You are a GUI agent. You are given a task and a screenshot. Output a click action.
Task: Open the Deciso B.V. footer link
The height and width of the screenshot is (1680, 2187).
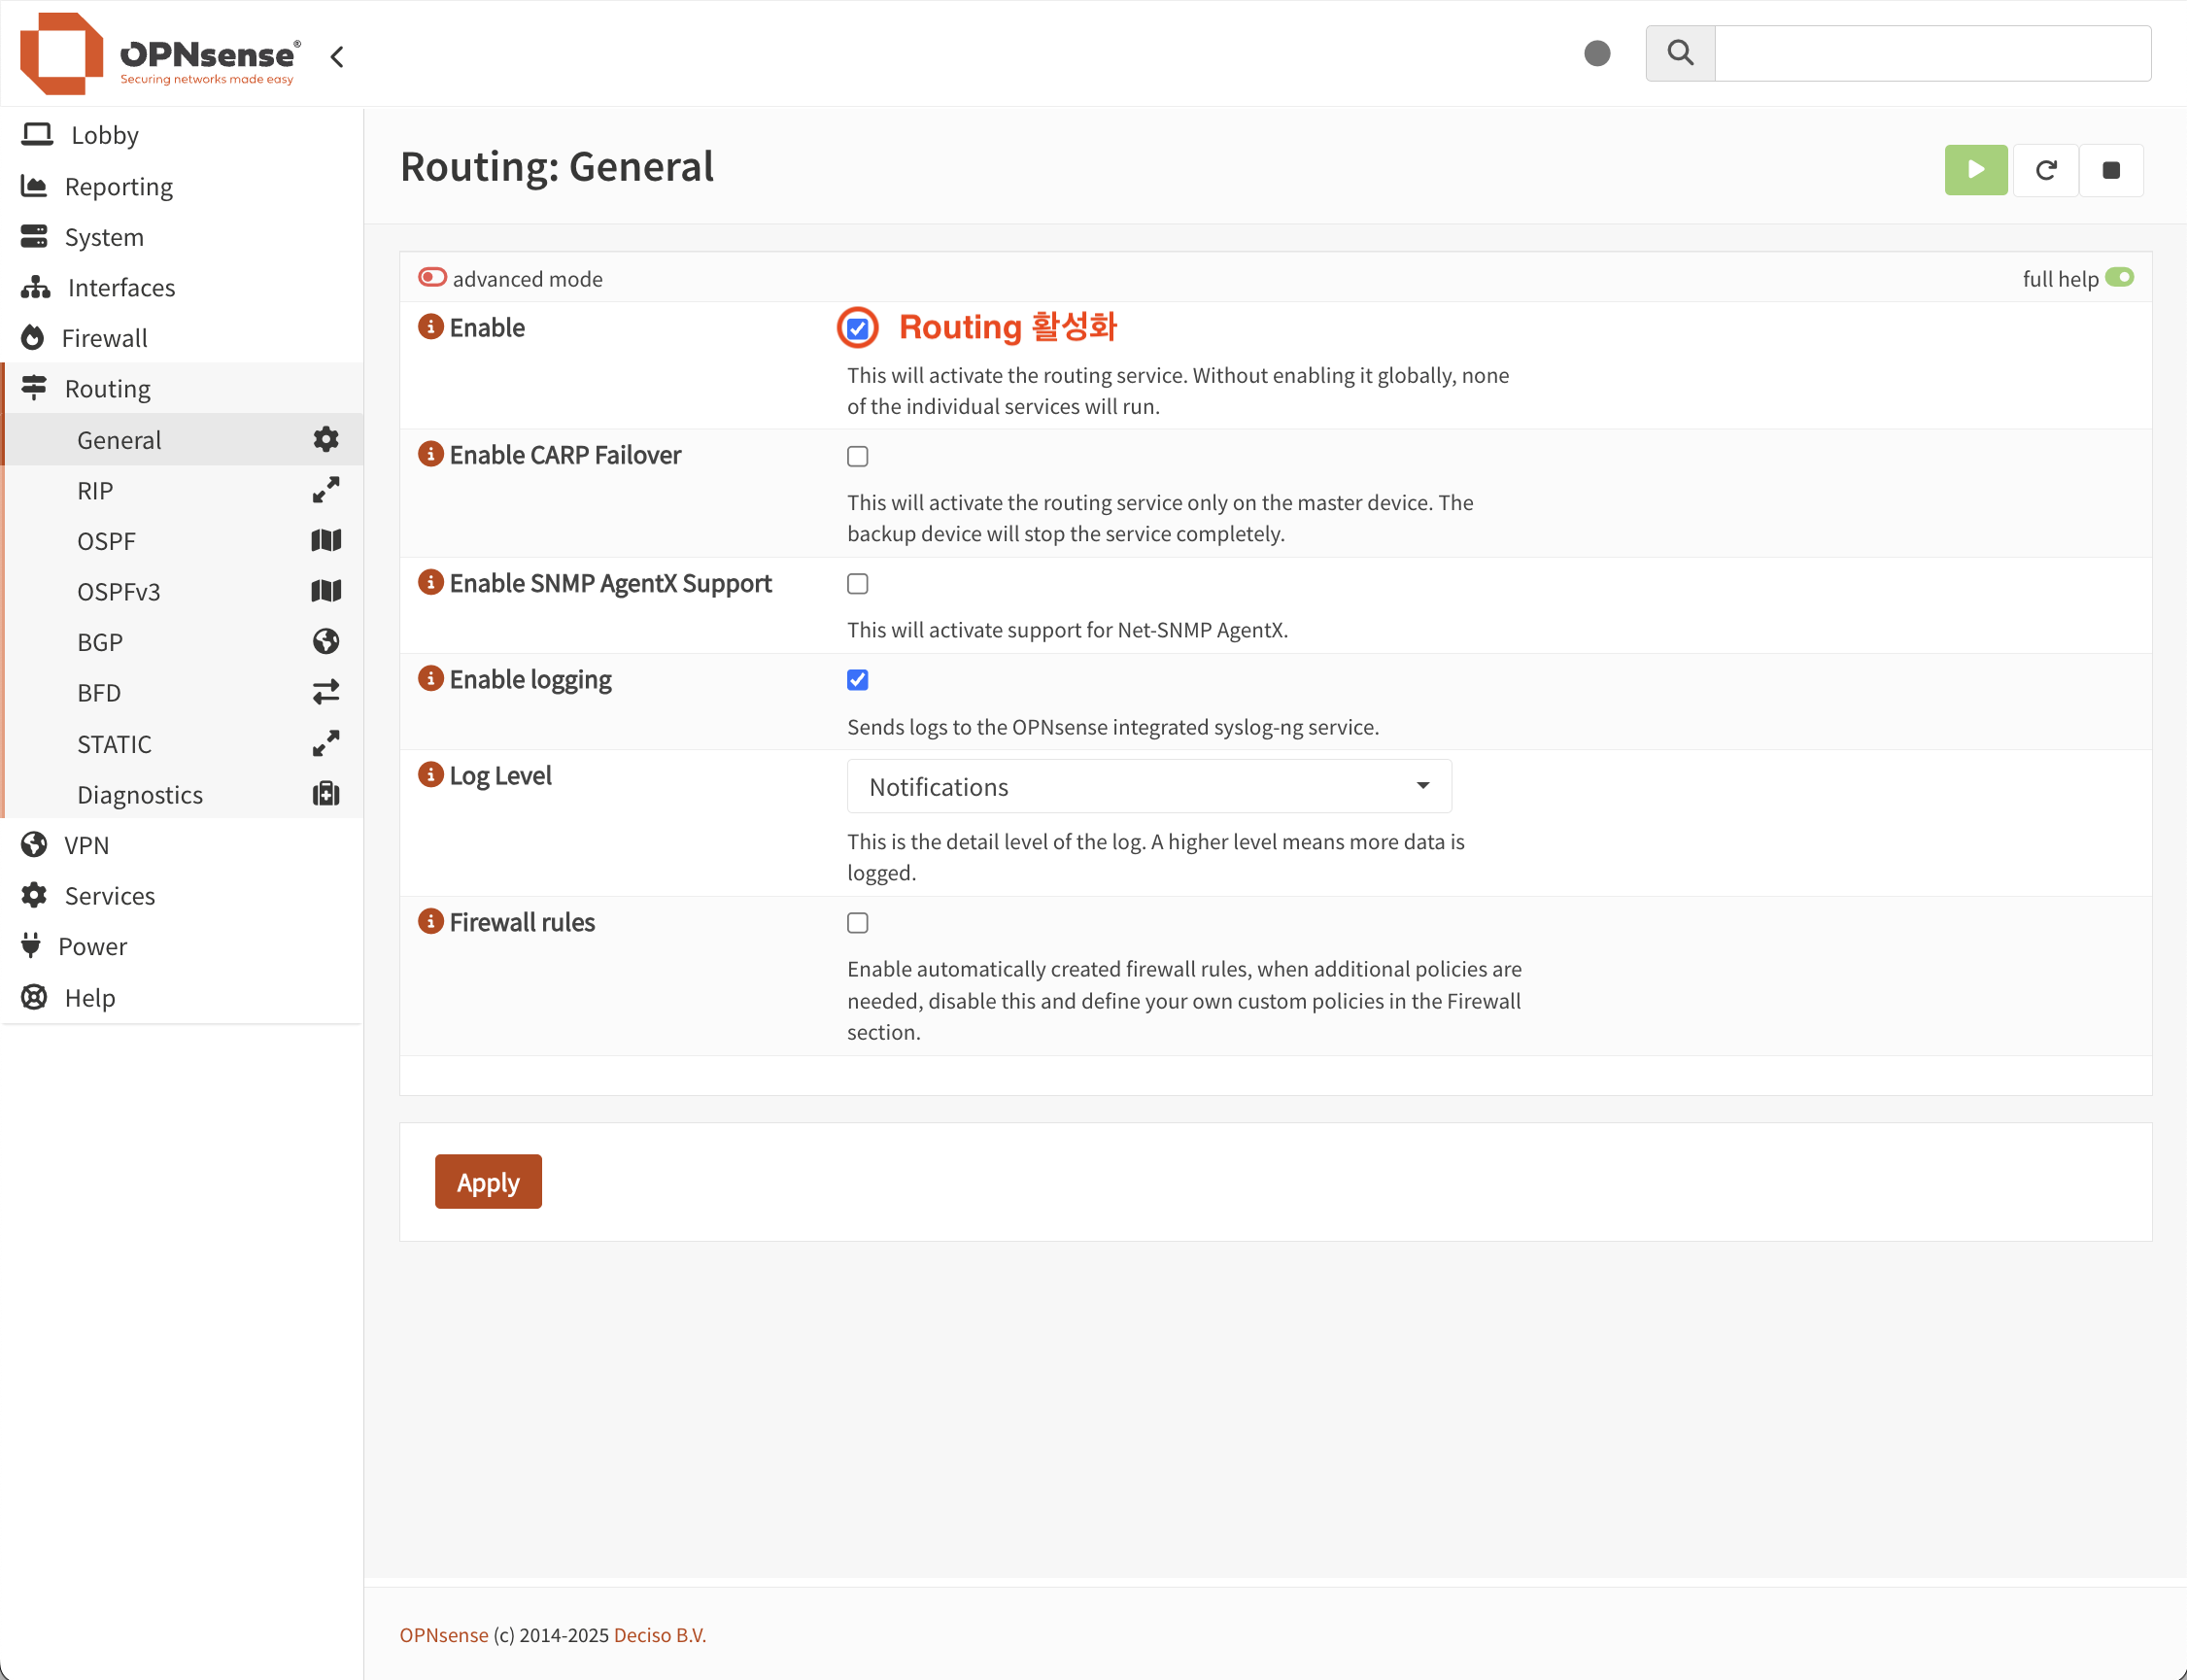tap(659, 1635)
